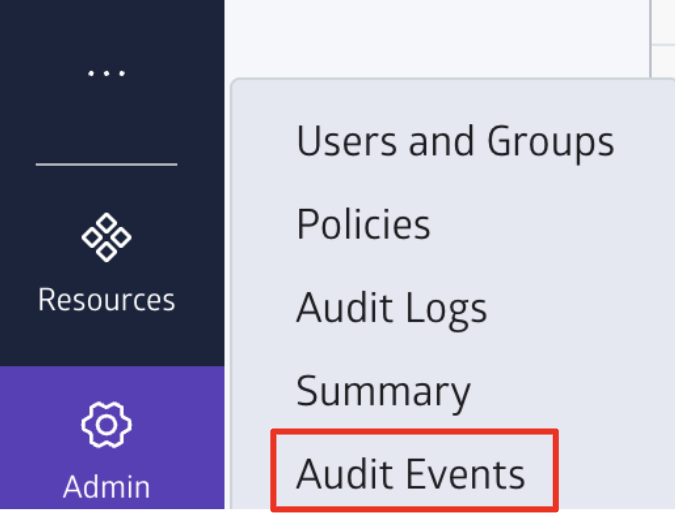
Task: Open the highlighted Audit Events item
Action: pos(411,474)
